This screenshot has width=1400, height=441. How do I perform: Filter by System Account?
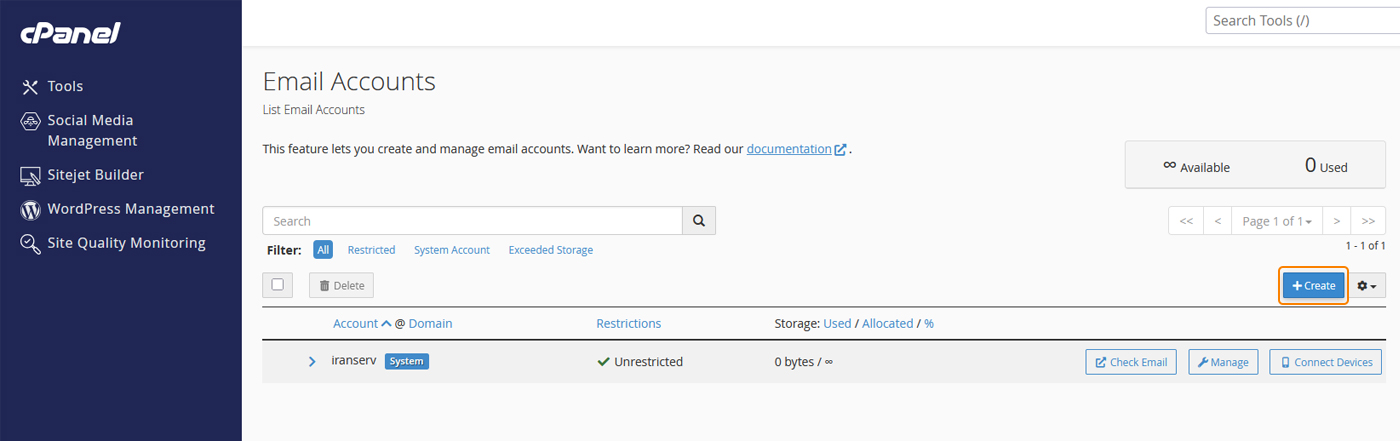452,250
